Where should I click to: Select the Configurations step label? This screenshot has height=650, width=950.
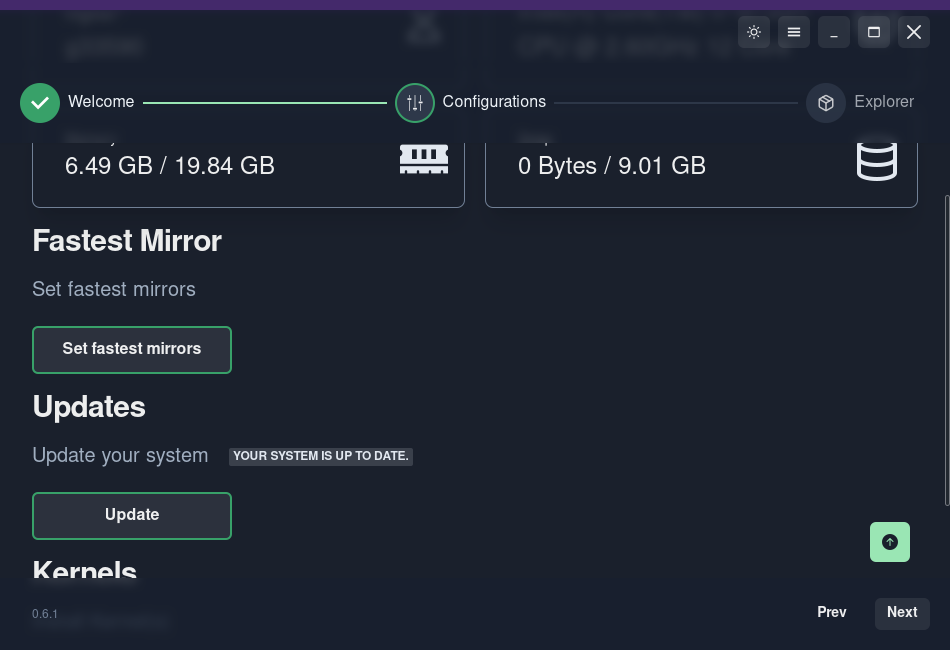(x=494, y=102)
